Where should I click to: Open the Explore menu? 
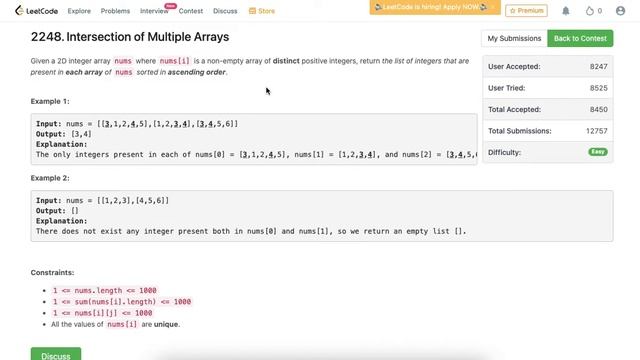tap(79, 11)
